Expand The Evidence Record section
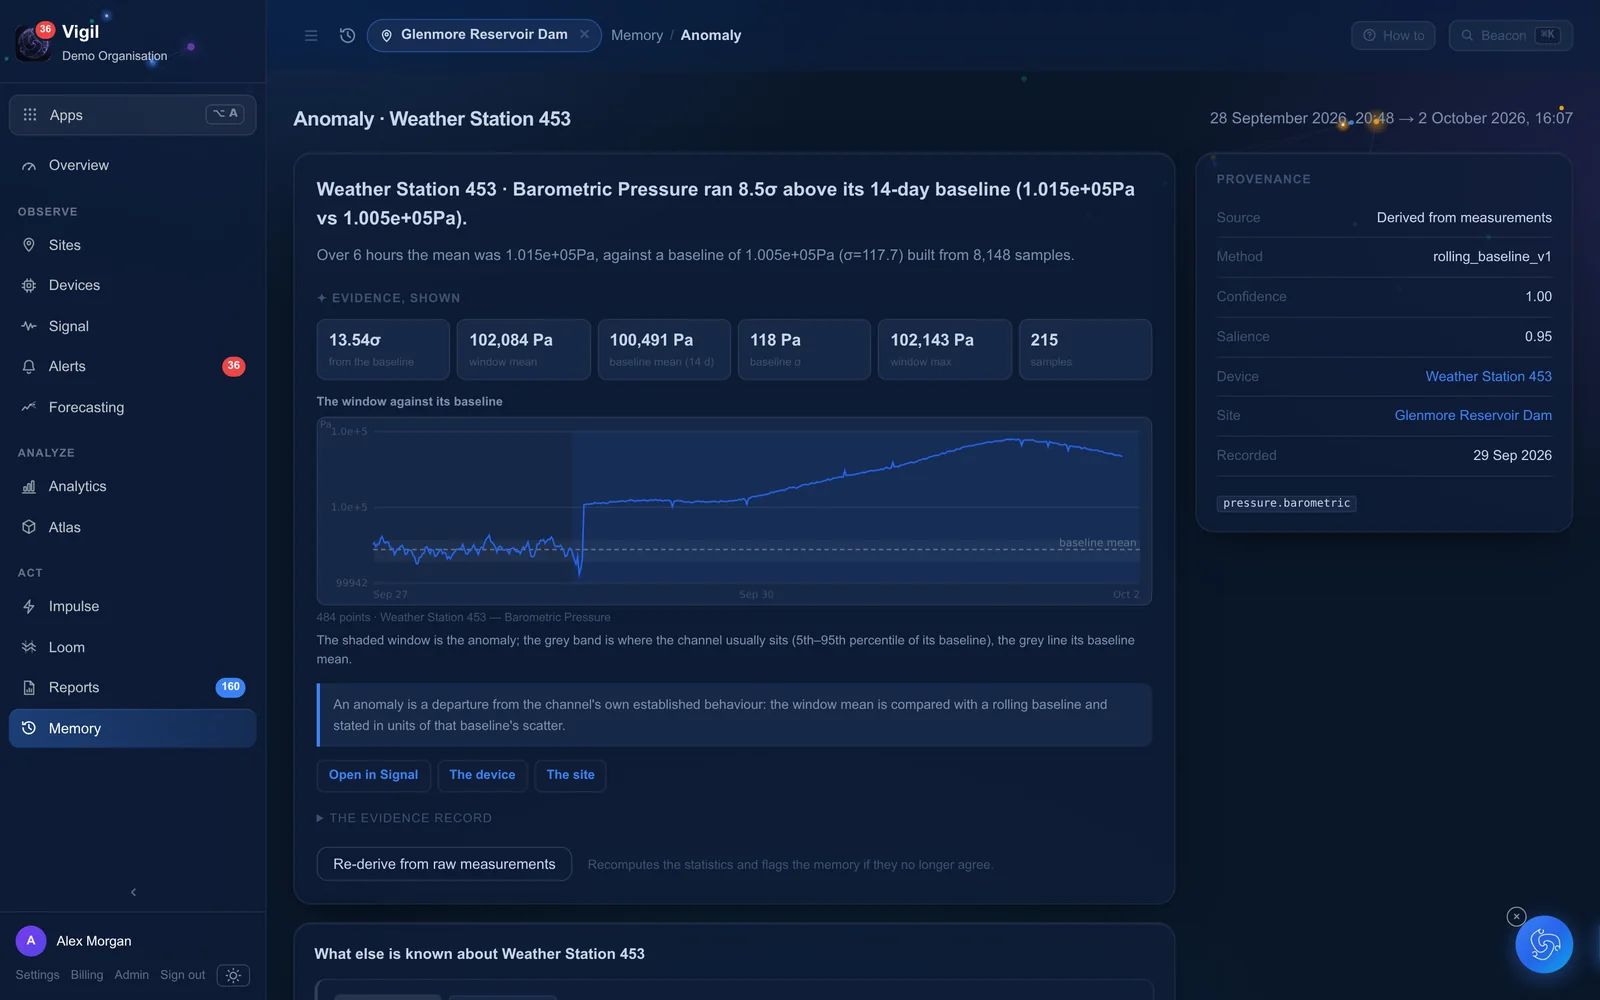The width and height of the screenshot is (1600, 1000). (x=404, y=818)
